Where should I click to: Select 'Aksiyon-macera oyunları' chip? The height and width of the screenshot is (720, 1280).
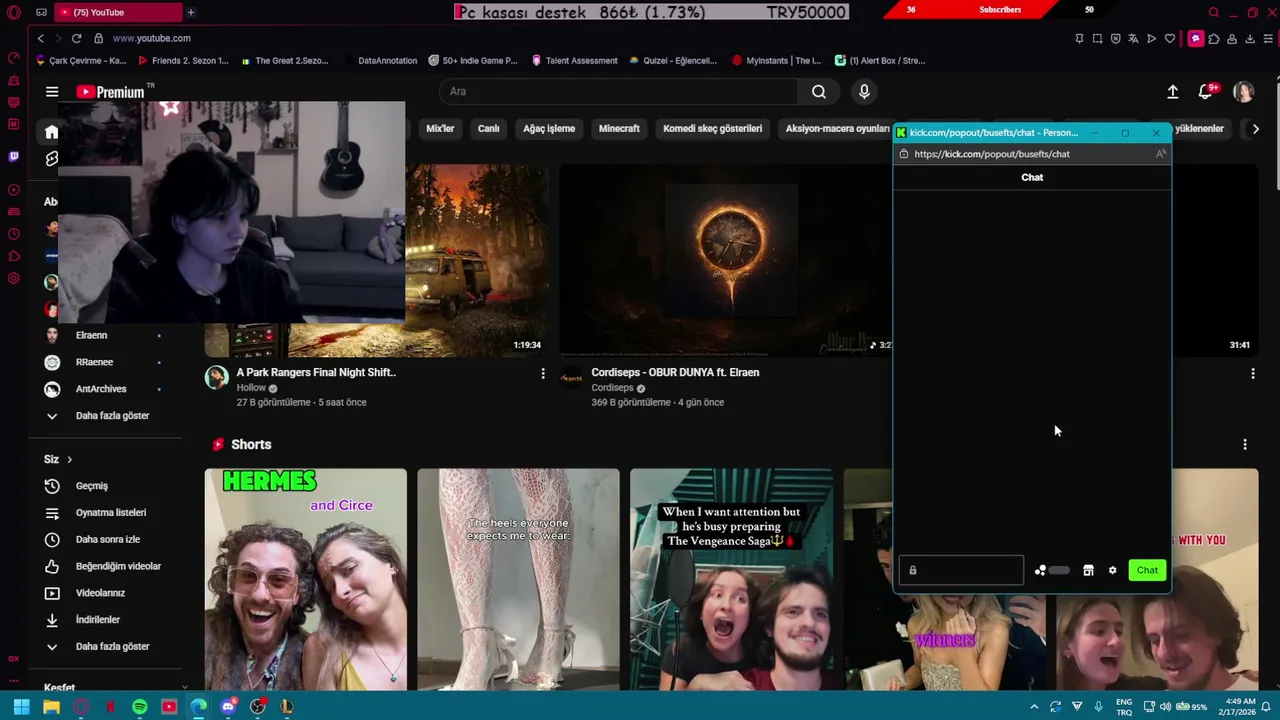(x=836, y=129)
